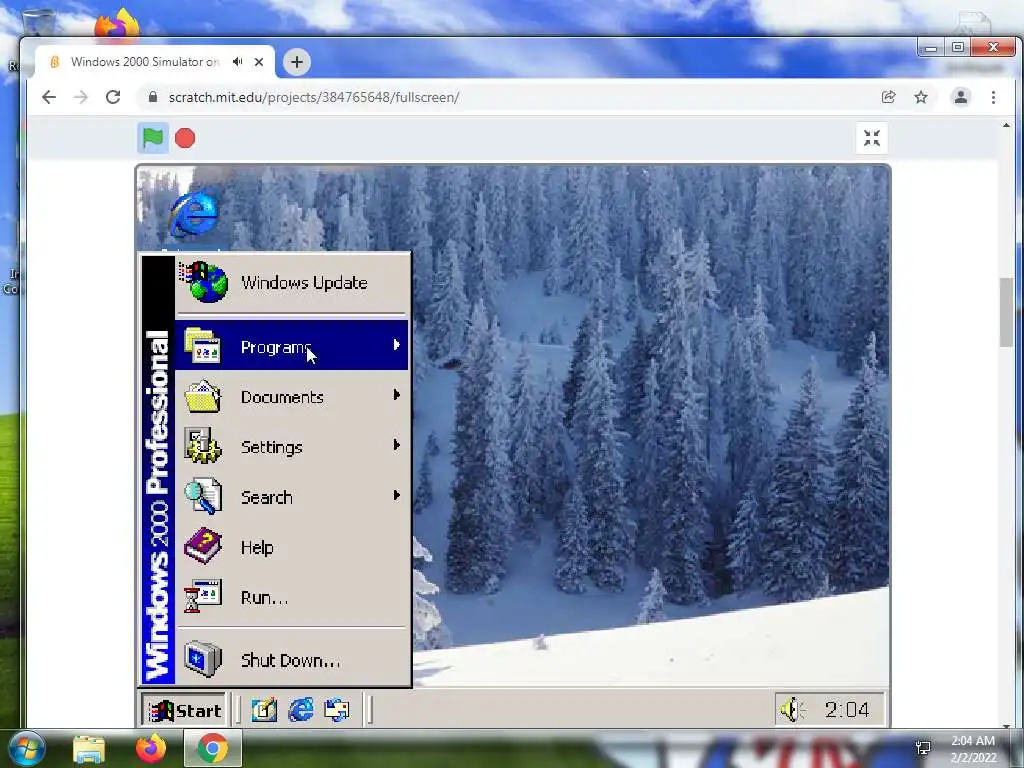Expand the Settings submenu arrow
1024x768 pixels.
pos(396,445)
